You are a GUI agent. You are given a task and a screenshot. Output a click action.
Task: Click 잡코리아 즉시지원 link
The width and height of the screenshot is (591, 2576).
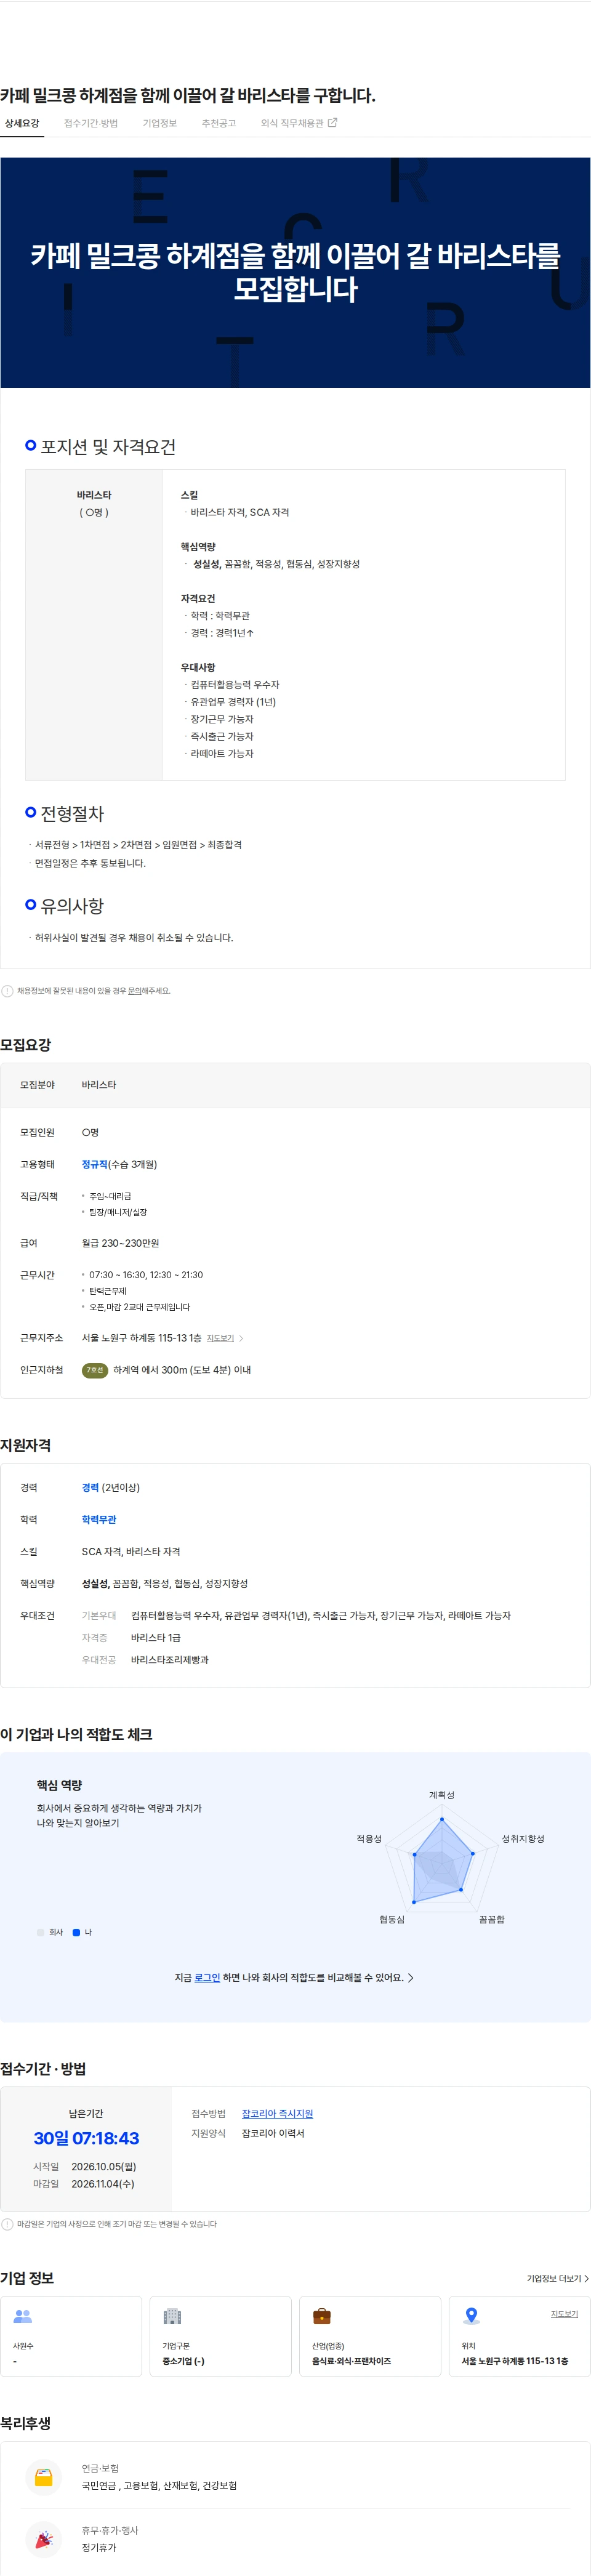[277, 2113]
